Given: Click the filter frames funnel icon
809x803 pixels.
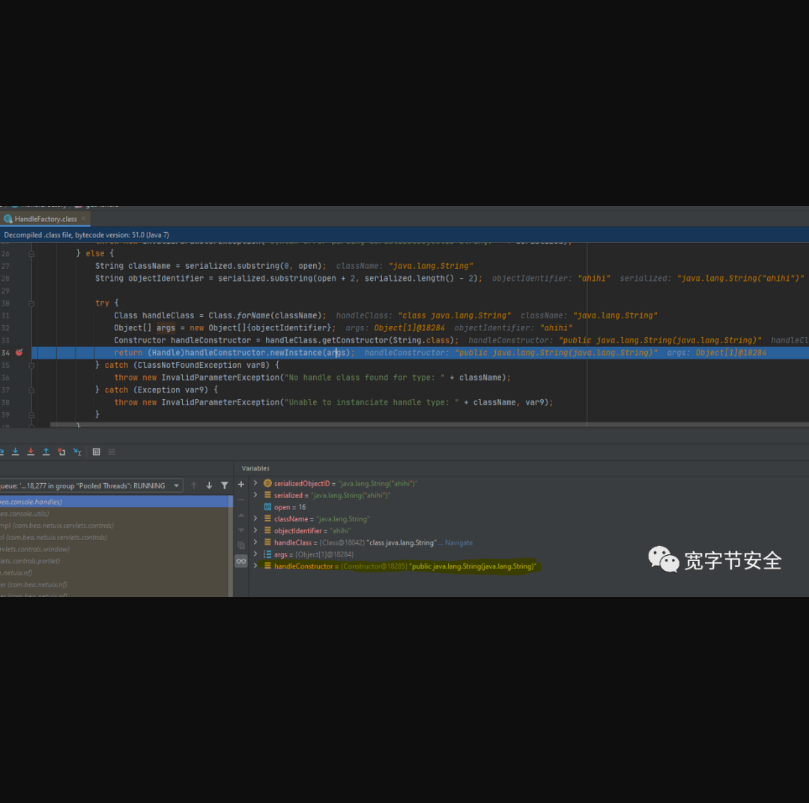Looking at the screenshot, I should [224, 485].
